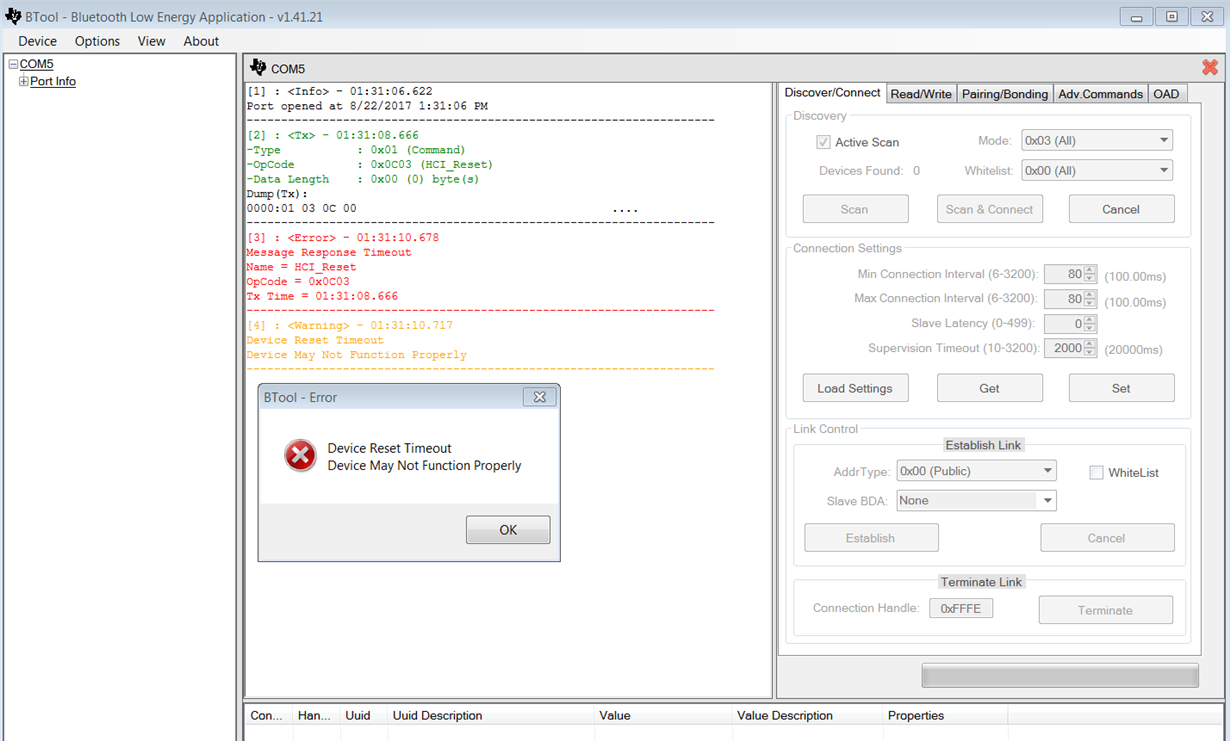
Task: Open the Options menu
Action: tap(97, 41)
